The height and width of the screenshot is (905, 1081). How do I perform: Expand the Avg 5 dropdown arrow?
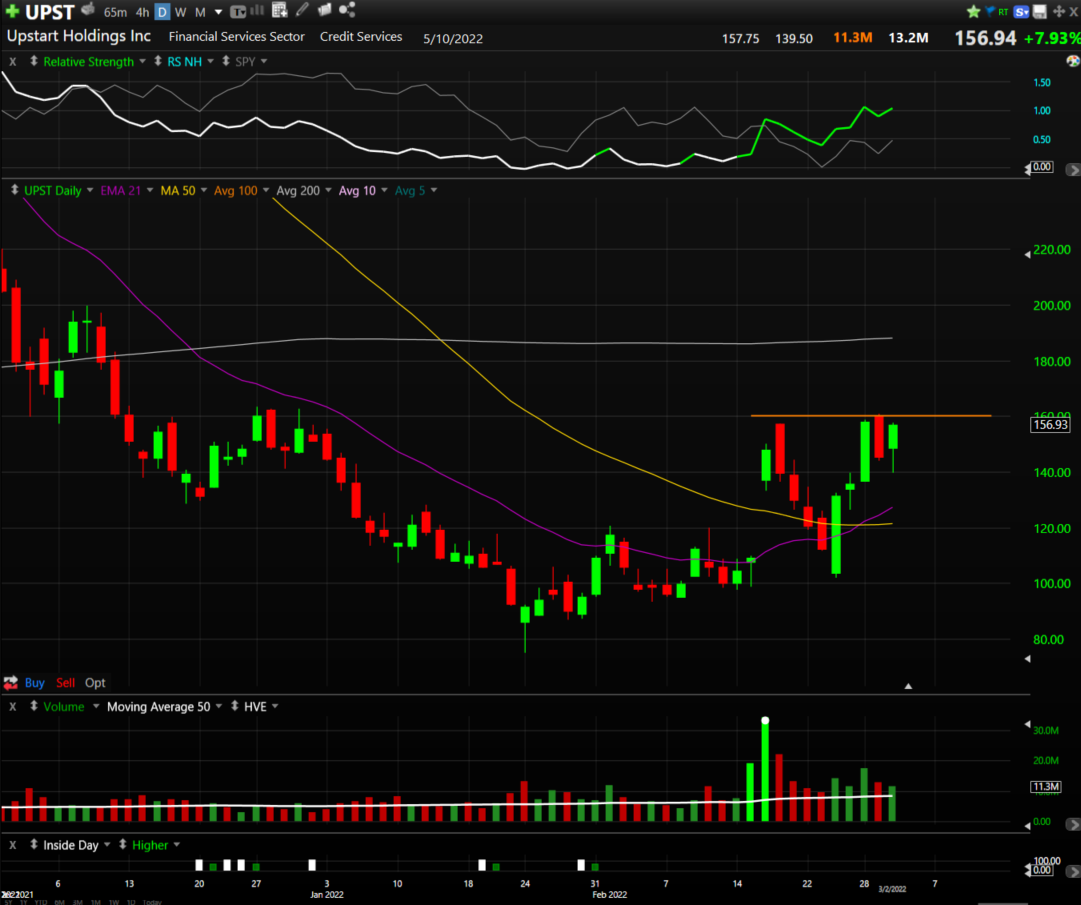[x=434, y=190]
